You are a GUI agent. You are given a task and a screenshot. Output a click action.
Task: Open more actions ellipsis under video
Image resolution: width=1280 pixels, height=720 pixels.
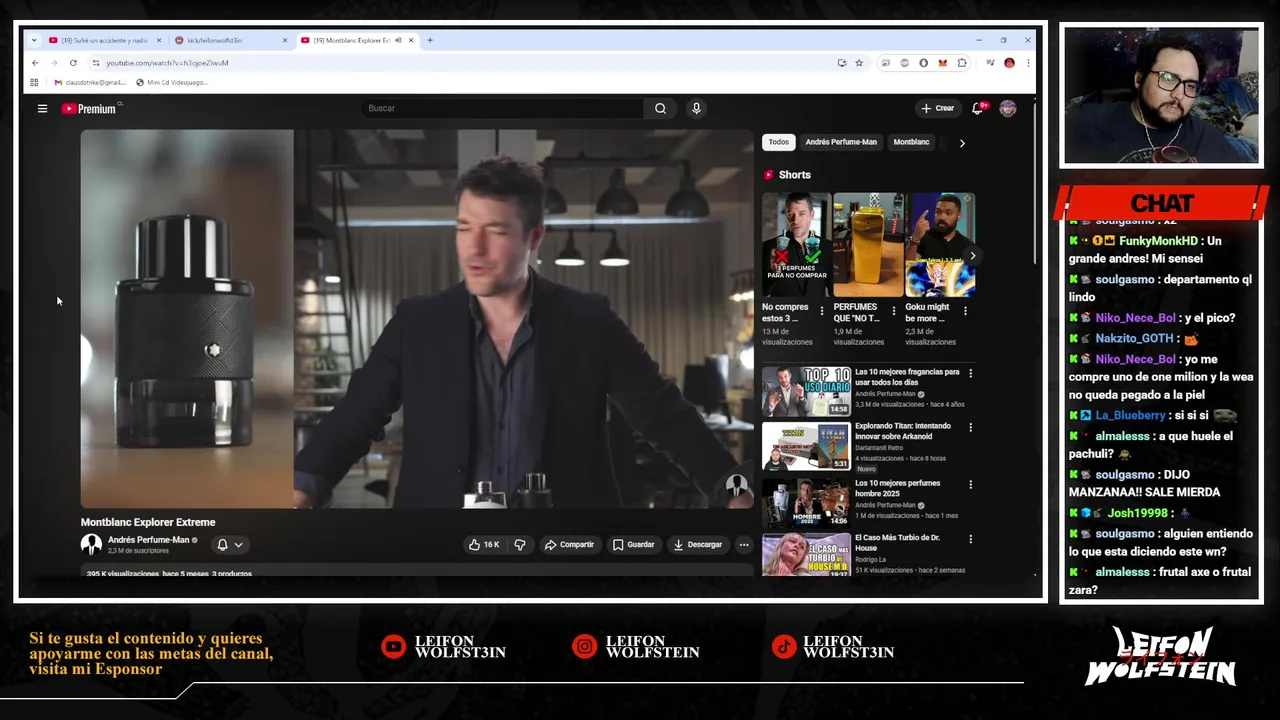(743, 545)
